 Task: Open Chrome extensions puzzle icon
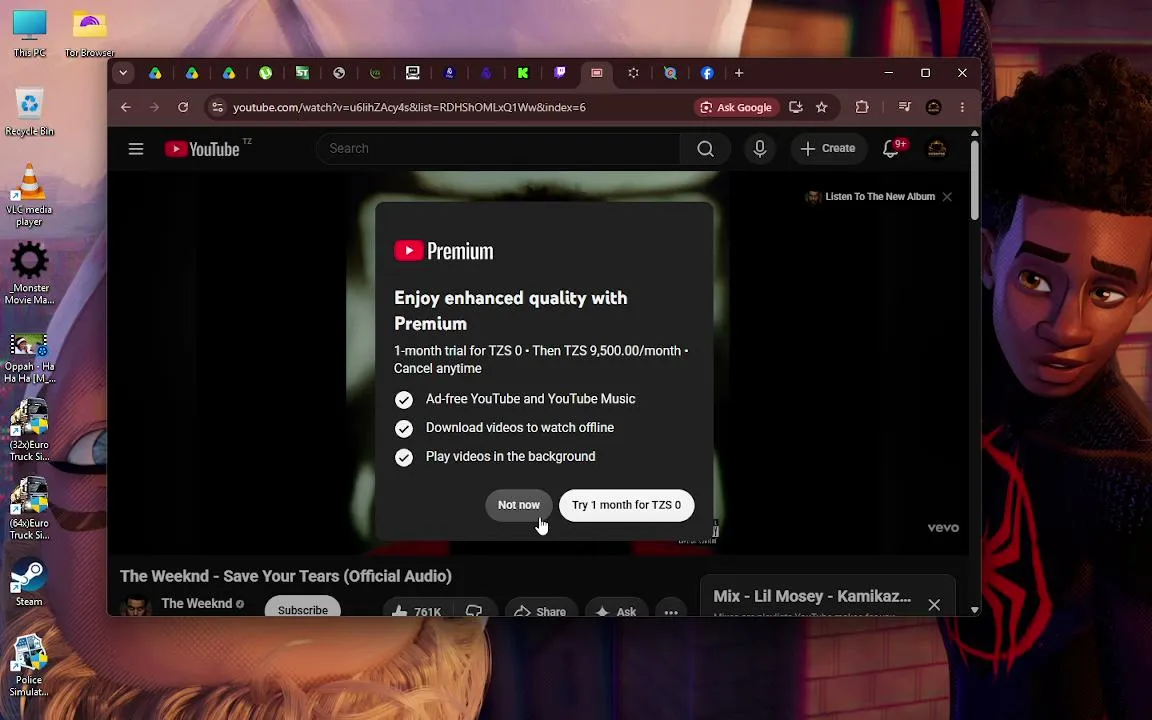862,107
